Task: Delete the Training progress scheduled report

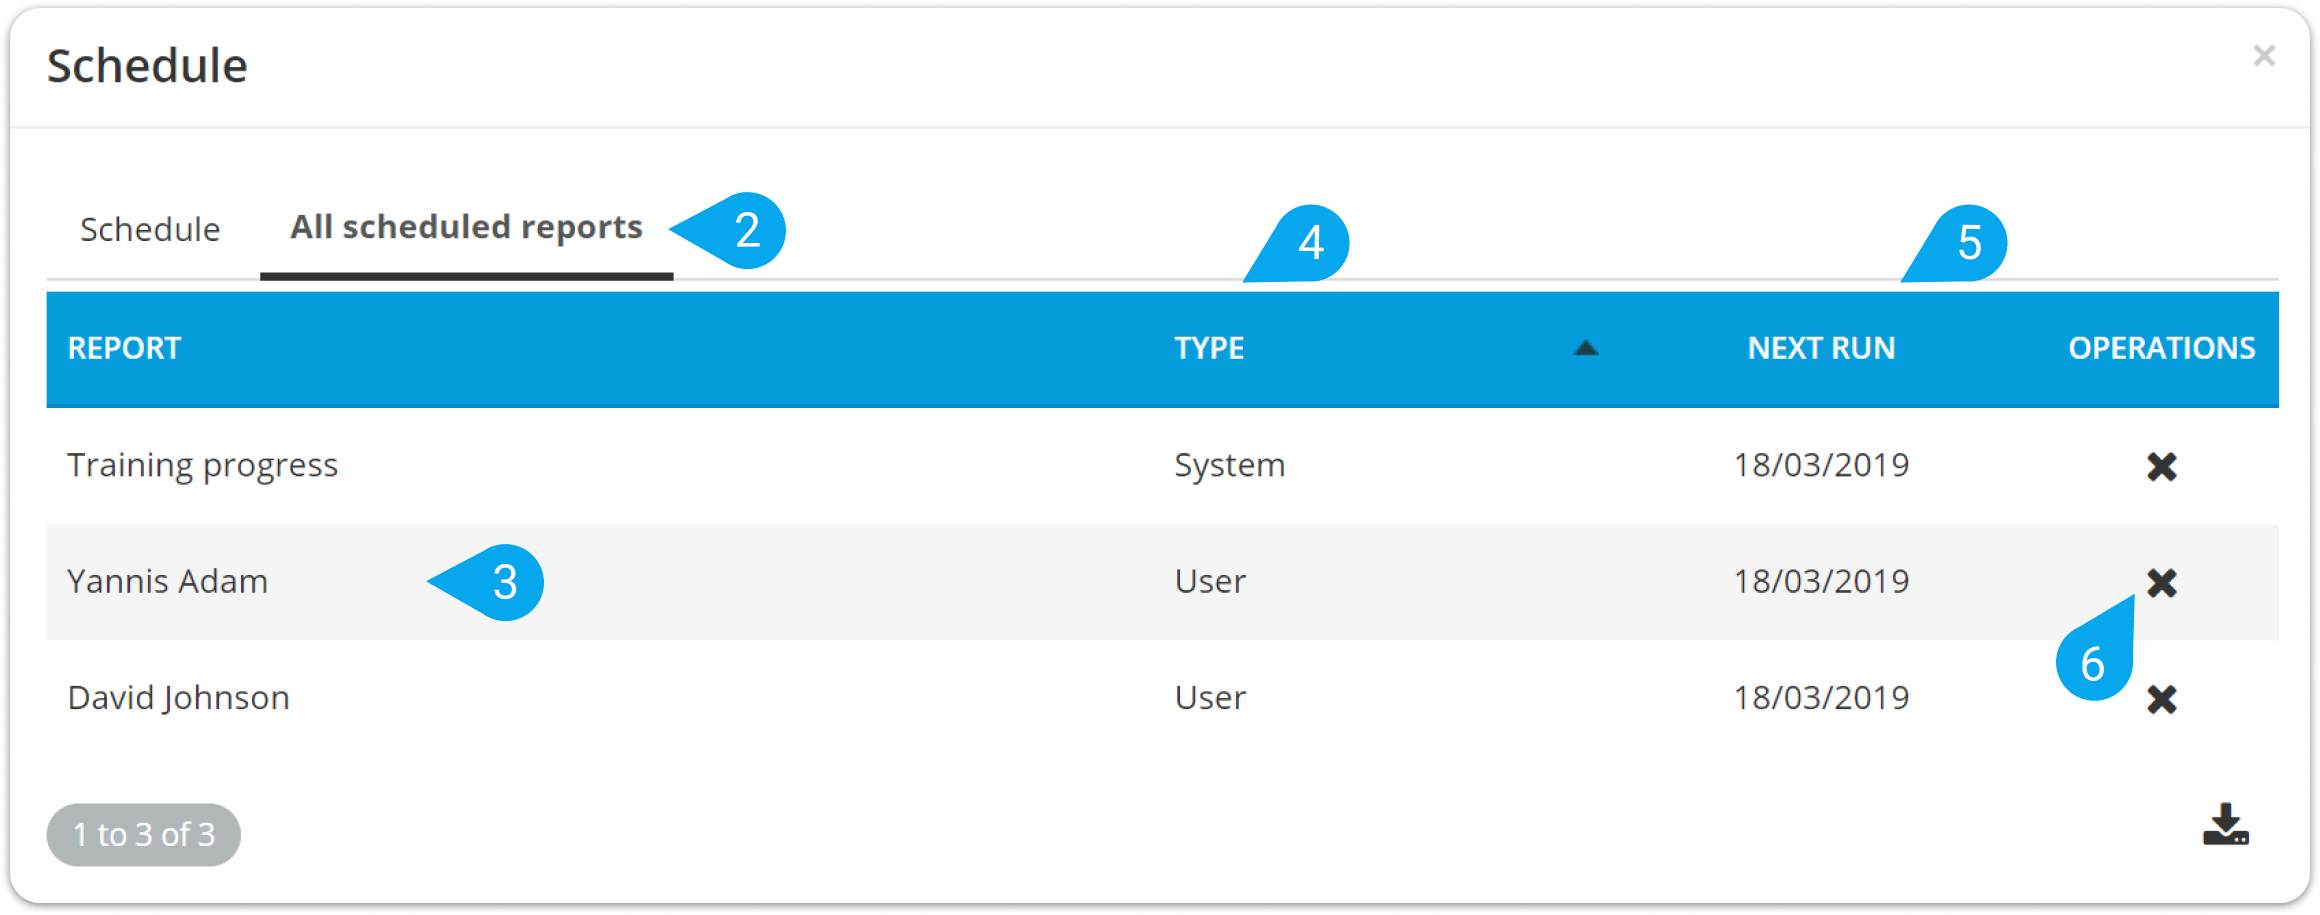Action: click(2161, 466)
